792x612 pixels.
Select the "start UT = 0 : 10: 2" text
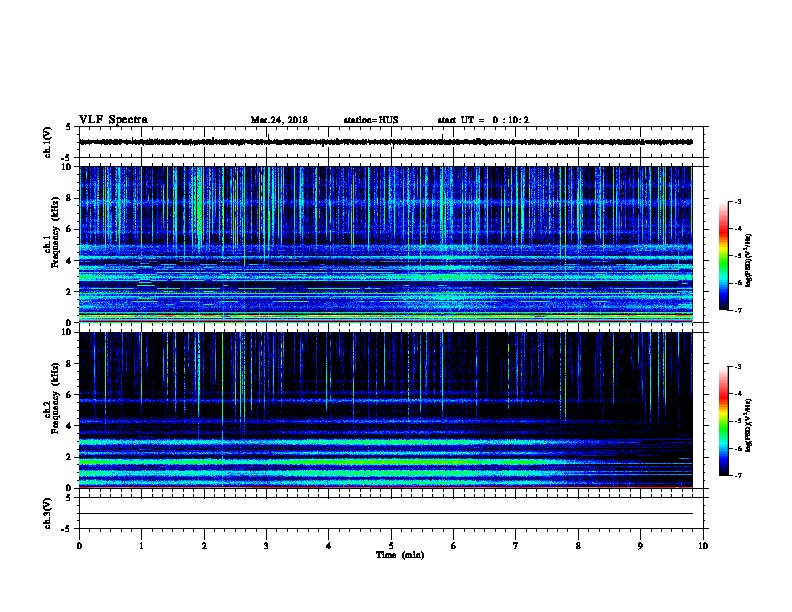coord(483,120)
